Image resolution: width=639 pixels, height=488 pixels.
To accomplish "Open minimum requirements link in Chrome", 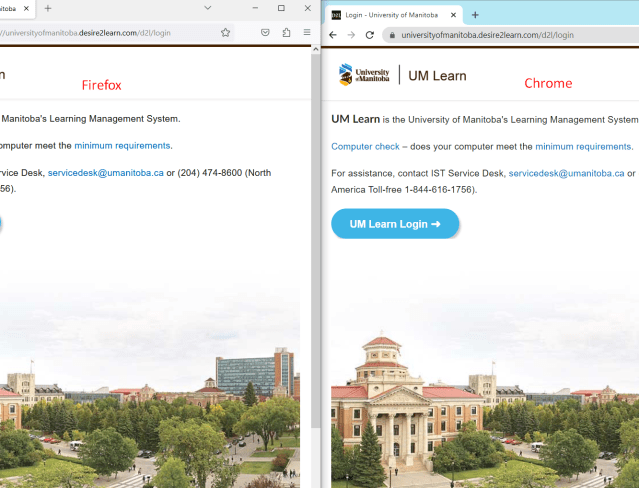I will tap(583, 146).
